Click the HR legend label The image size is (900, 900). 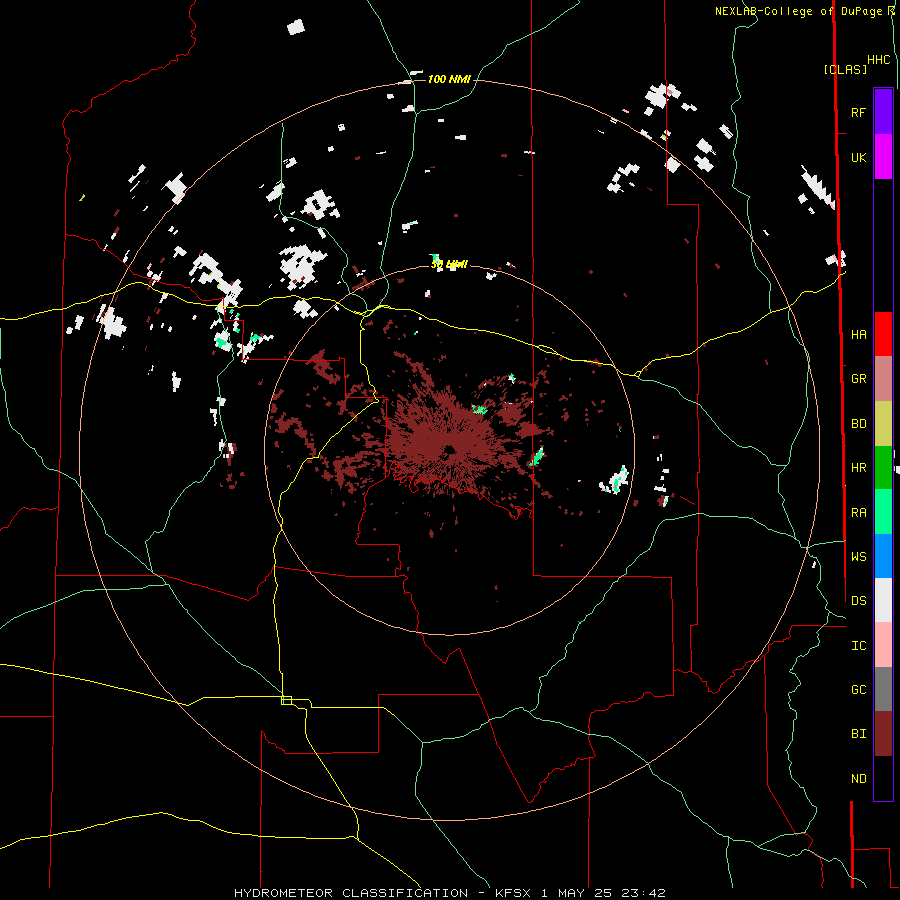(x=858, y=467)
